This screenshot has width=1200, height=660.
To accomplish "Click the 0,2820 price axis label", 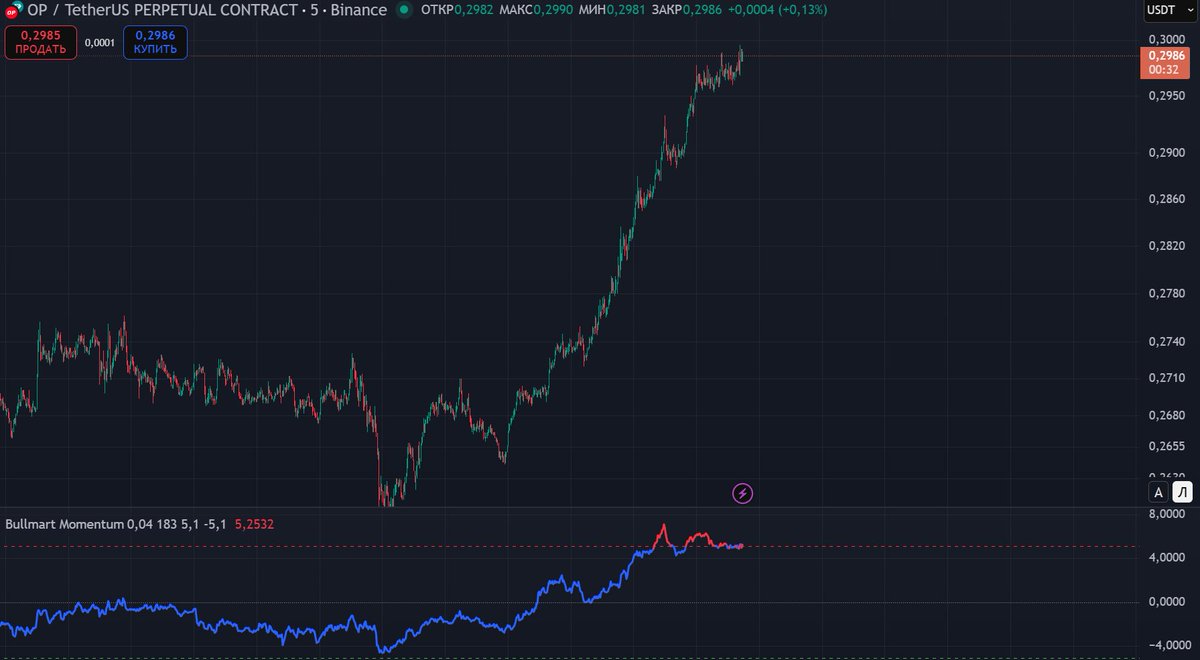I will click(x=1167, y=246).
